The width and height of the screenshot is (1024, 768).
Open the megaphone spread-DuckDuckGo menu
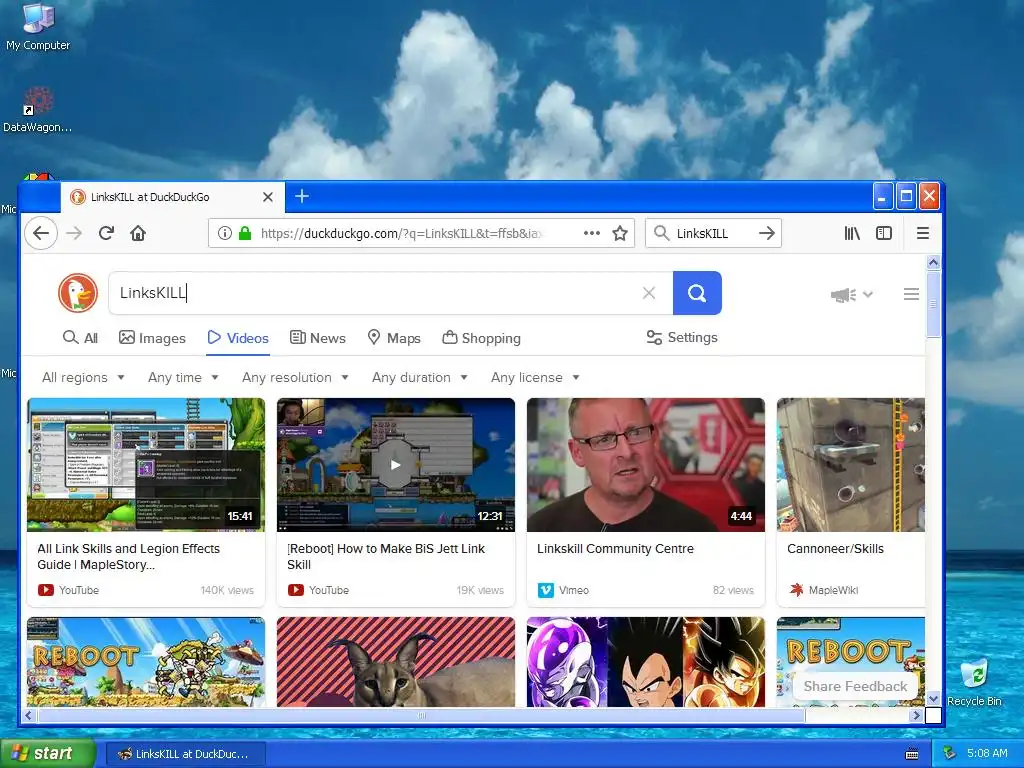coord(852,295)
